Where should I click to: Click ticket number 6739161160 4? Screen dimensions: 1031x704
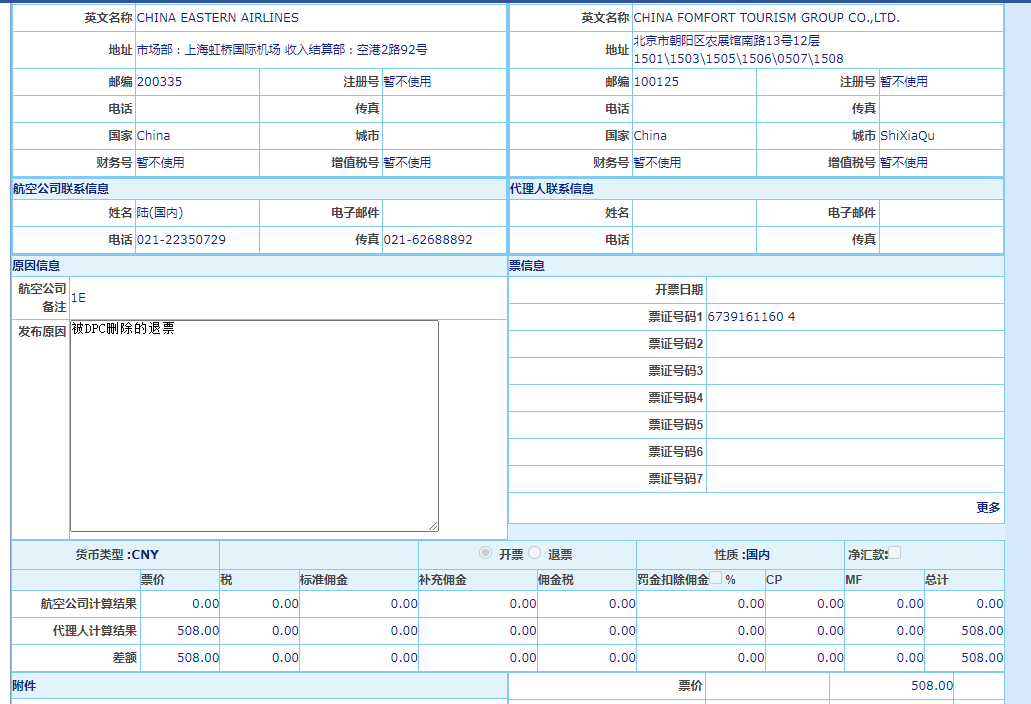[x=751, y=317]
